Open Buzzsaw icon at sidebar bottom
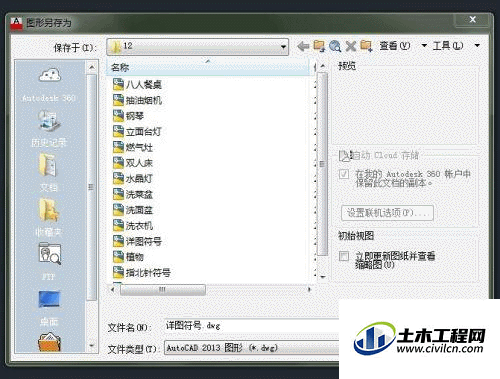 click(x=49, y=342)
